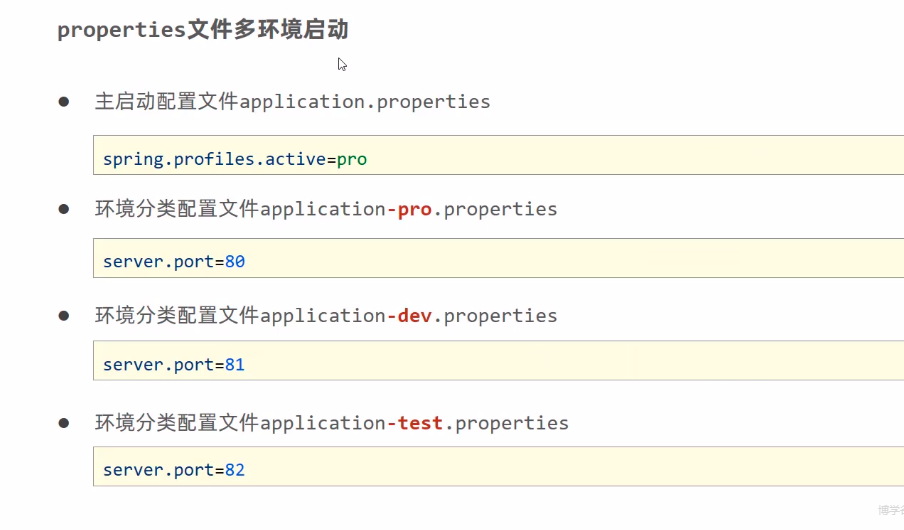
Task: Click the "server.port" key in the =82 code box
Action: pos(158,470)
